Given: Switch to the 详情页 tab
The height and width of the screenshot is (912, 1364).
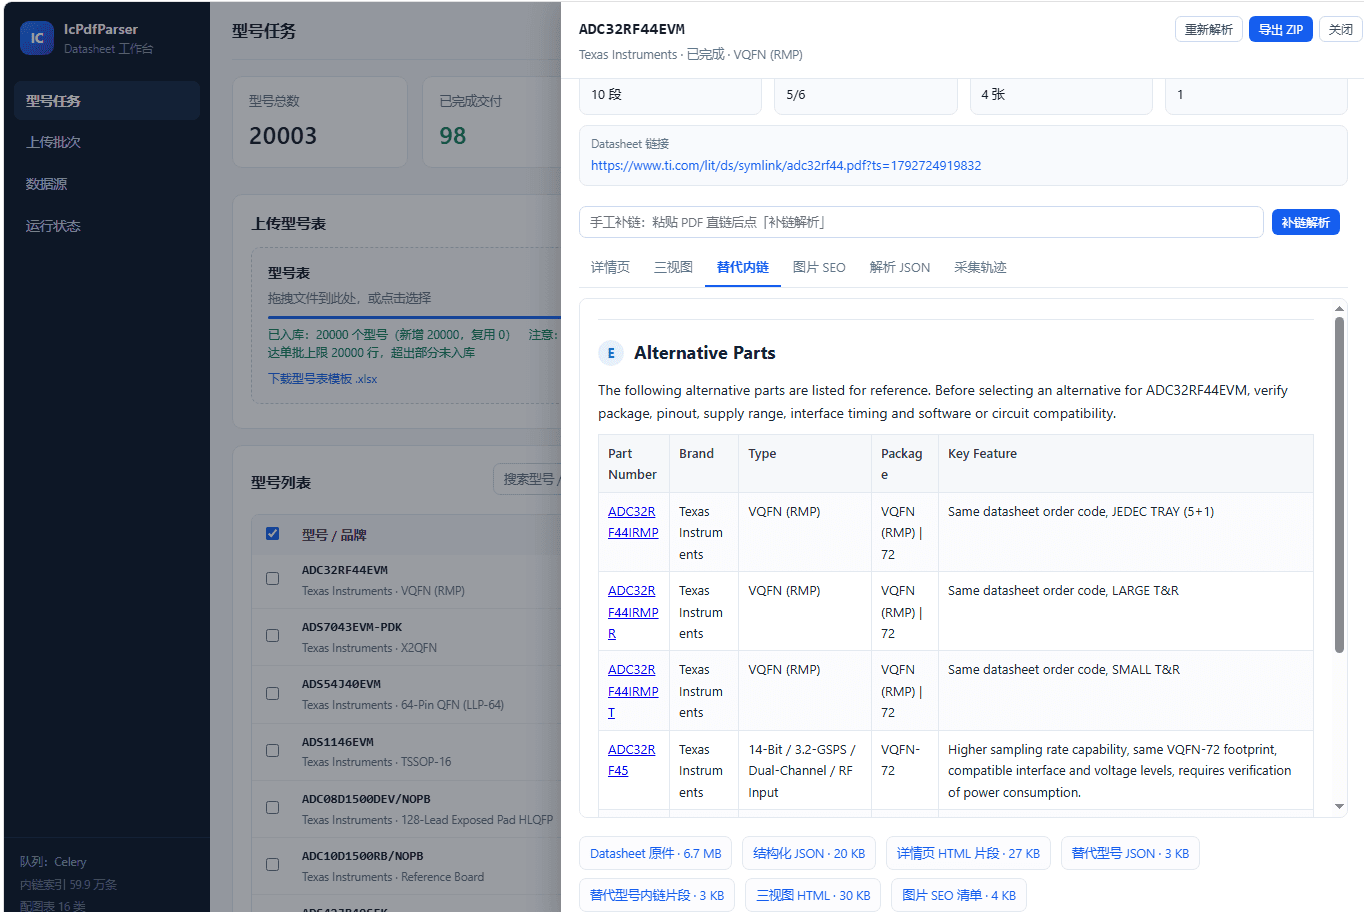Looking at the screenshot, I should point(610,267).
